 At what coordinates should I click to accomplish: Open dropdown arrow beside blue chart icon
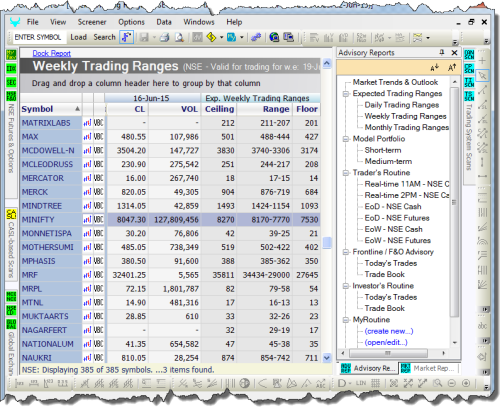click(x=242, y=37)
